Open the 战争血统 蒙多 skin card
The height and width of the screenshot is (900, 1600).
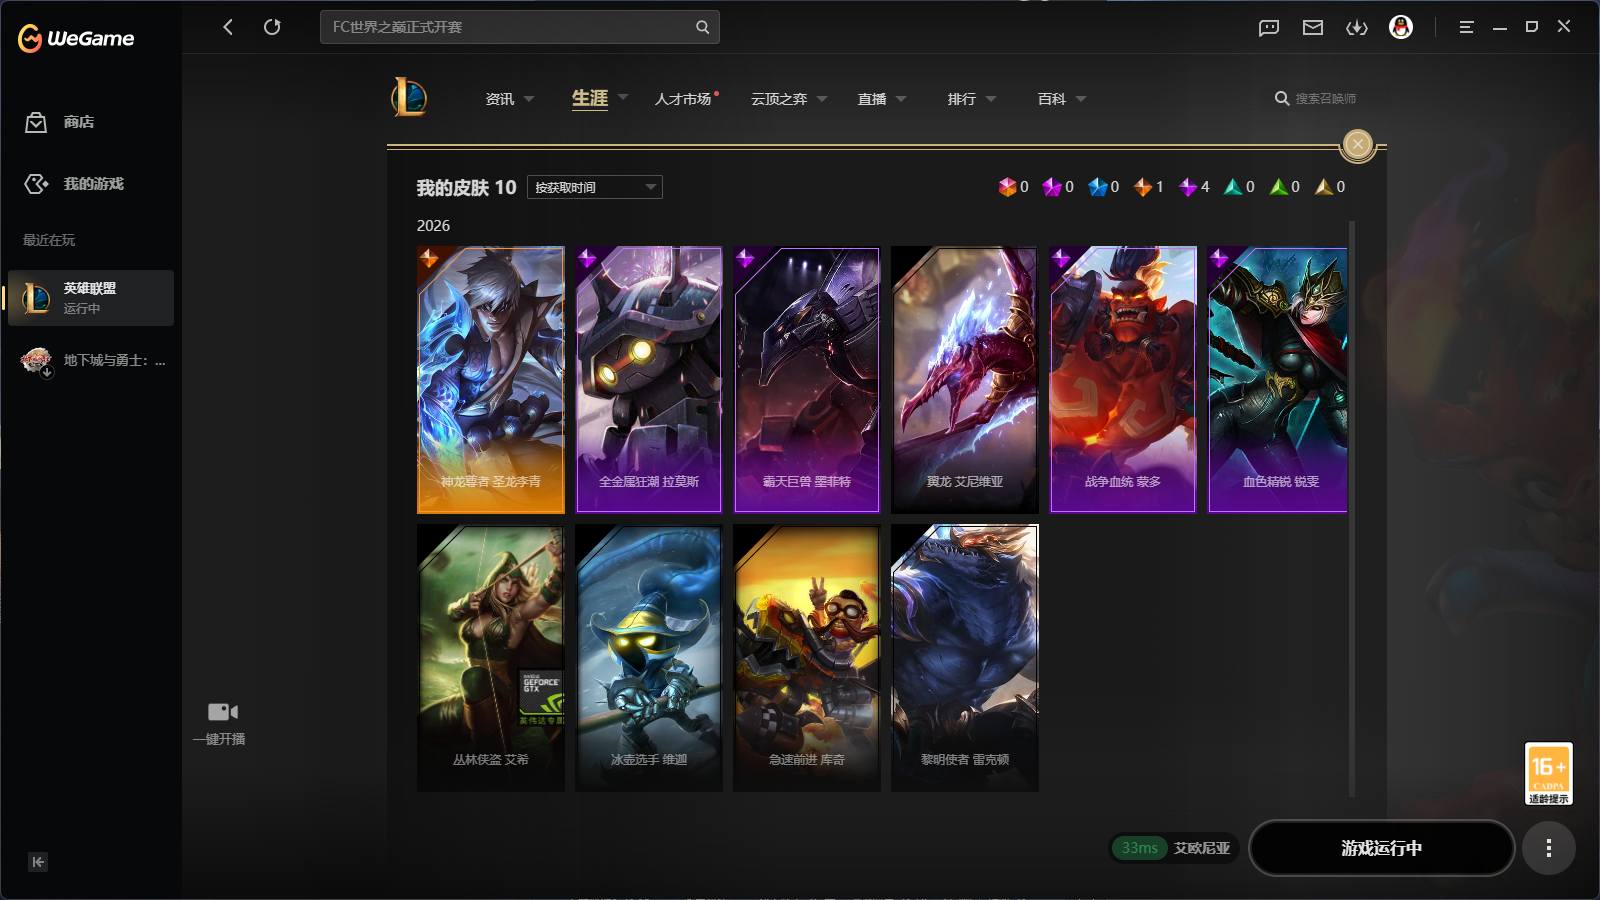1123,380
